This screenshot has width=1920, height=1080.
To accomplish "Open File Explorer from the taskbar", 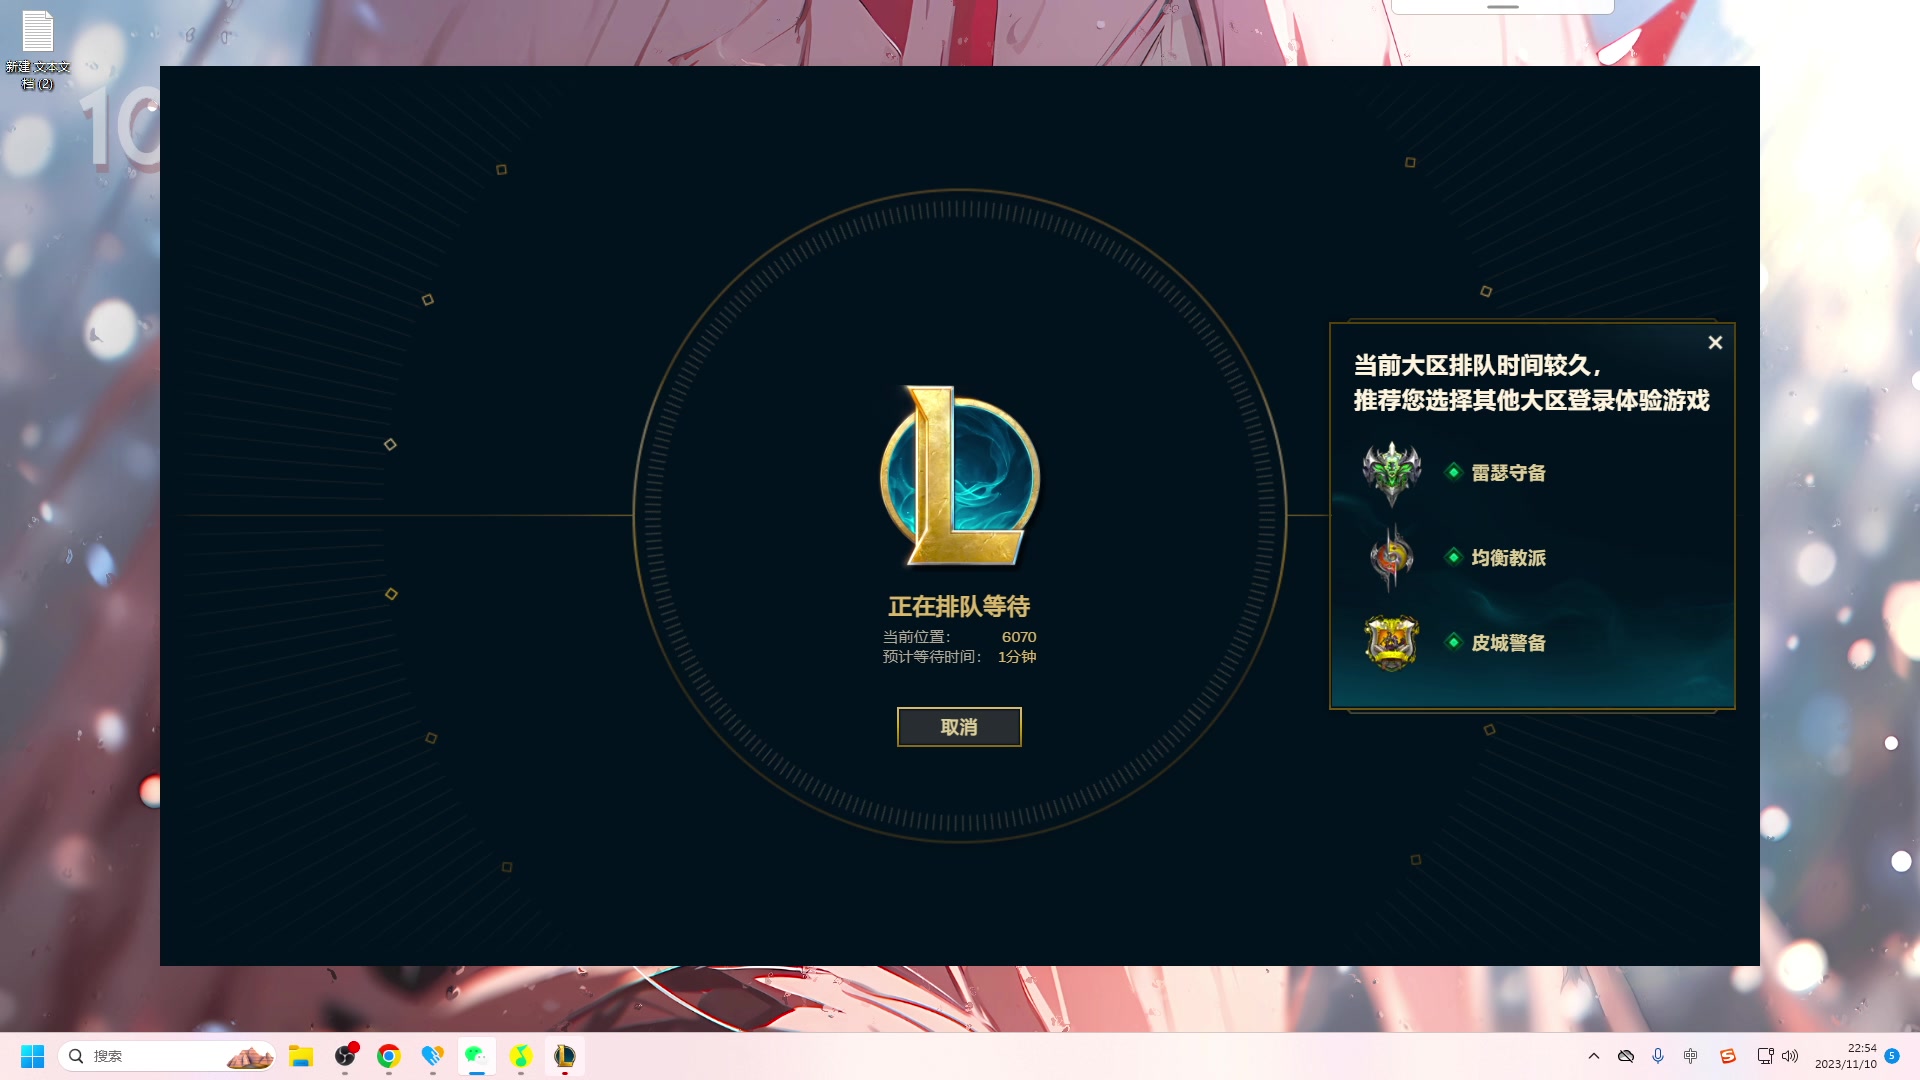I will pyautogui.click(x=301, y=1056).
